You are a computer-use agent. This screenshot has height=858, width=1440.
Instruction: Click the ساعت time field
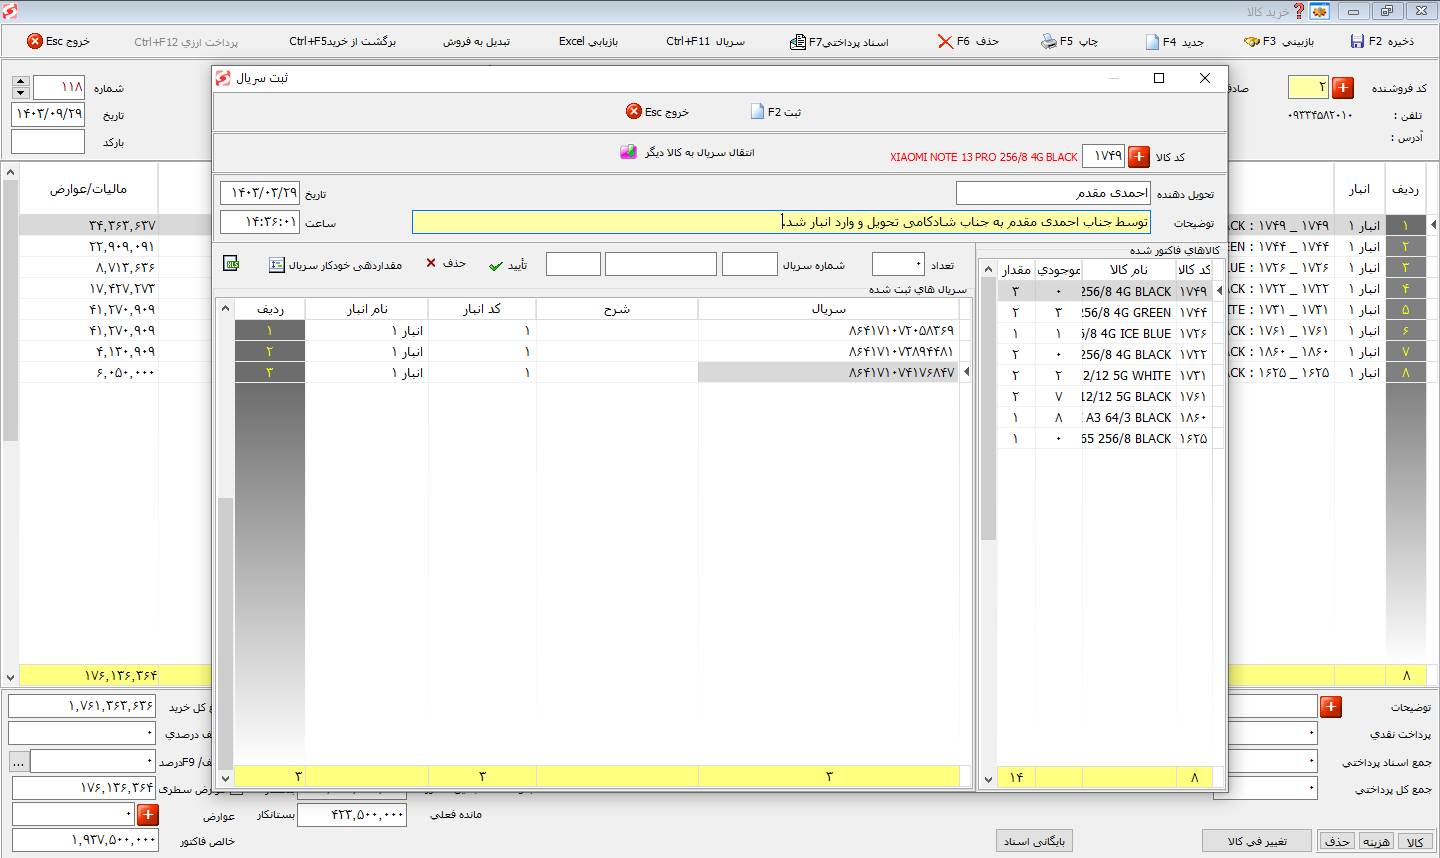pos(260,222)
